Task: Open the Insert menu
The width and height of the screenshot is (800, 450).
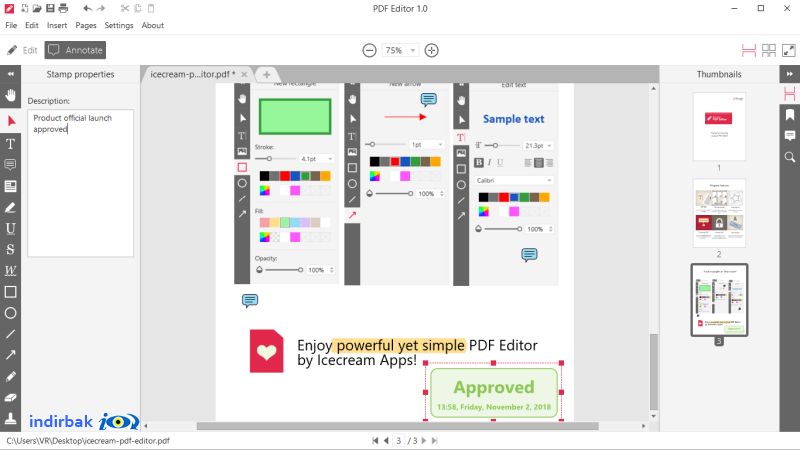Action: [x=57, y=26]
